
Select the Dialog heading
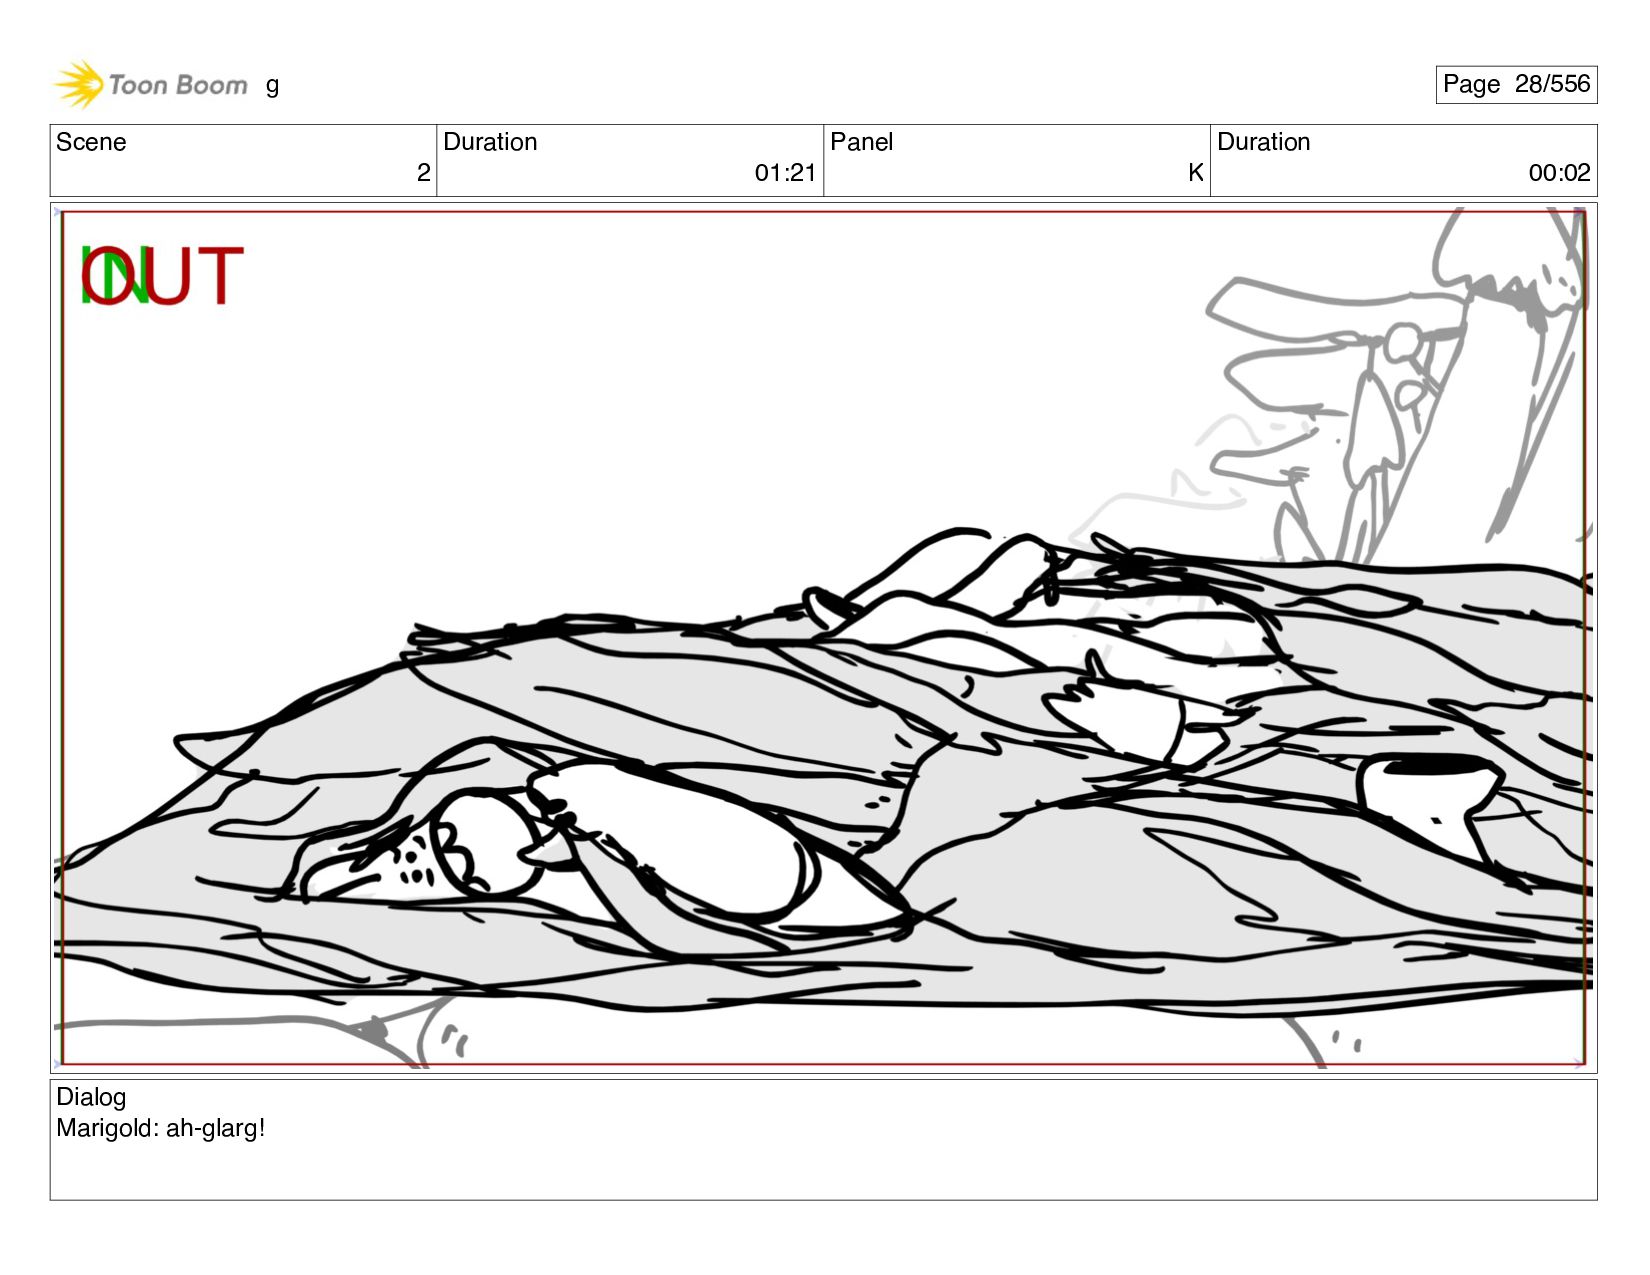[x=91, y=1097]
